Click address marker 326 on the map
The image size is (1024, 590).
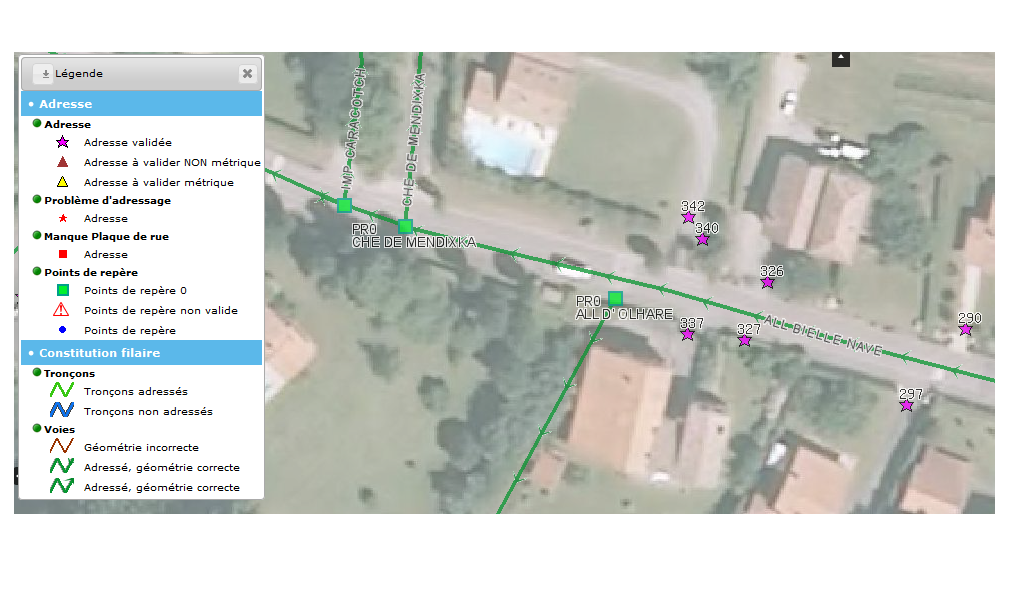click(x=767, y=283)
